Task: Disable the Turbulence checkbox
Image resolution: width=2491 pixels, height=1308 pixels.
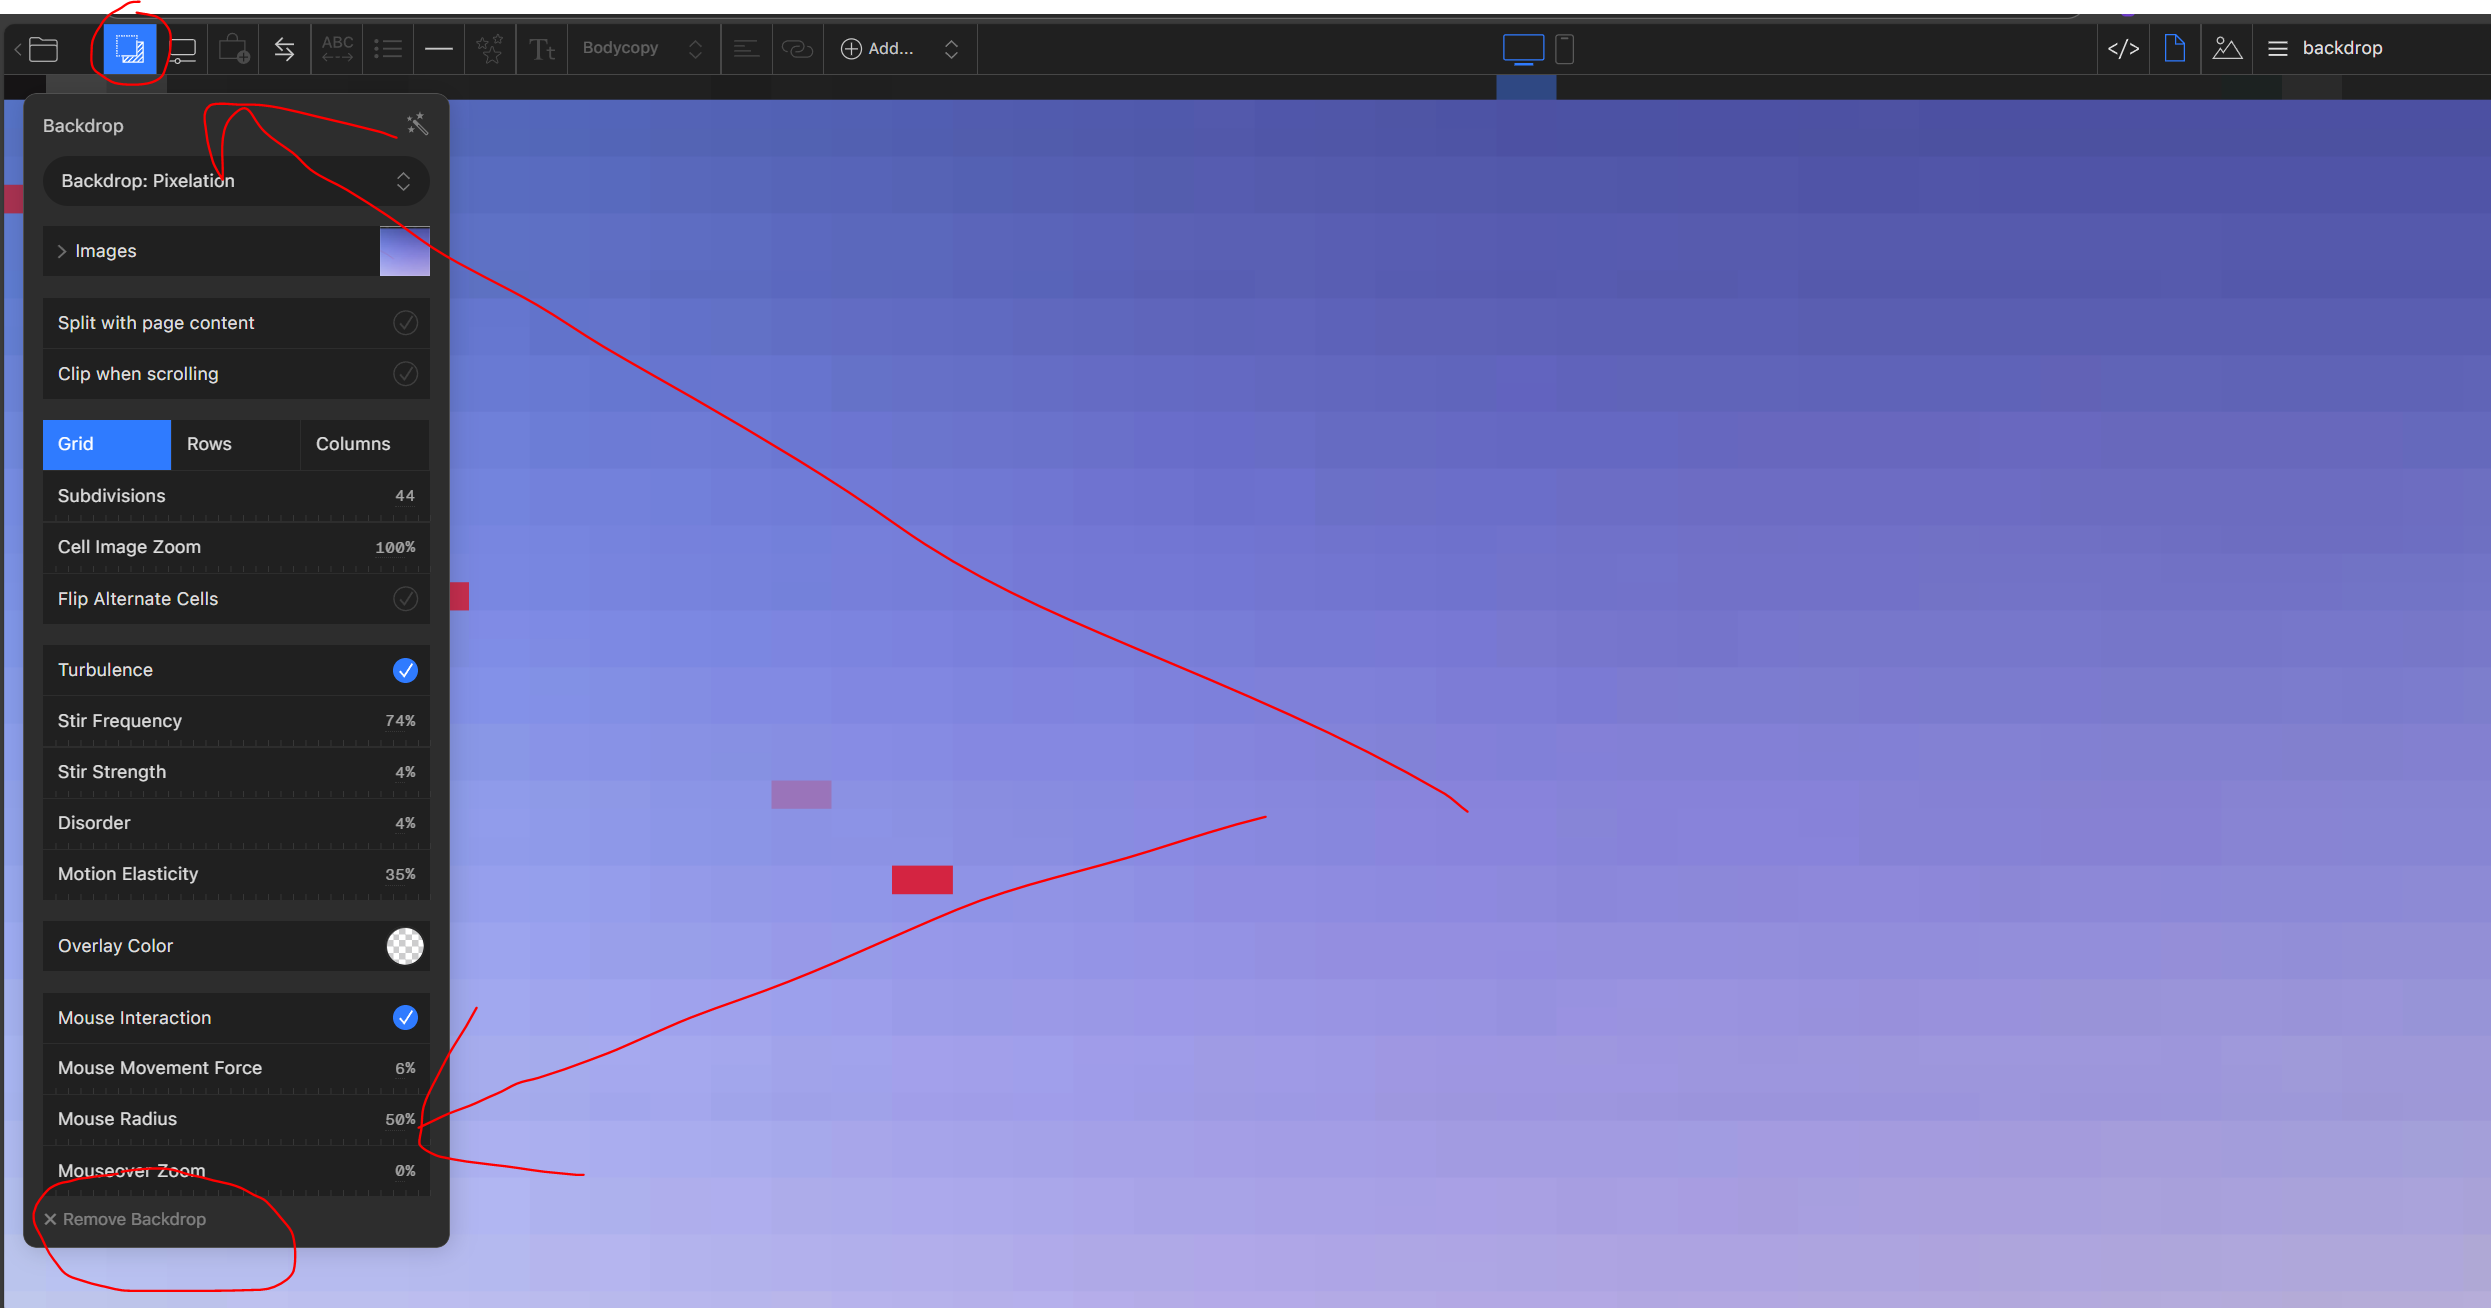Action: [x=405, y=670]
